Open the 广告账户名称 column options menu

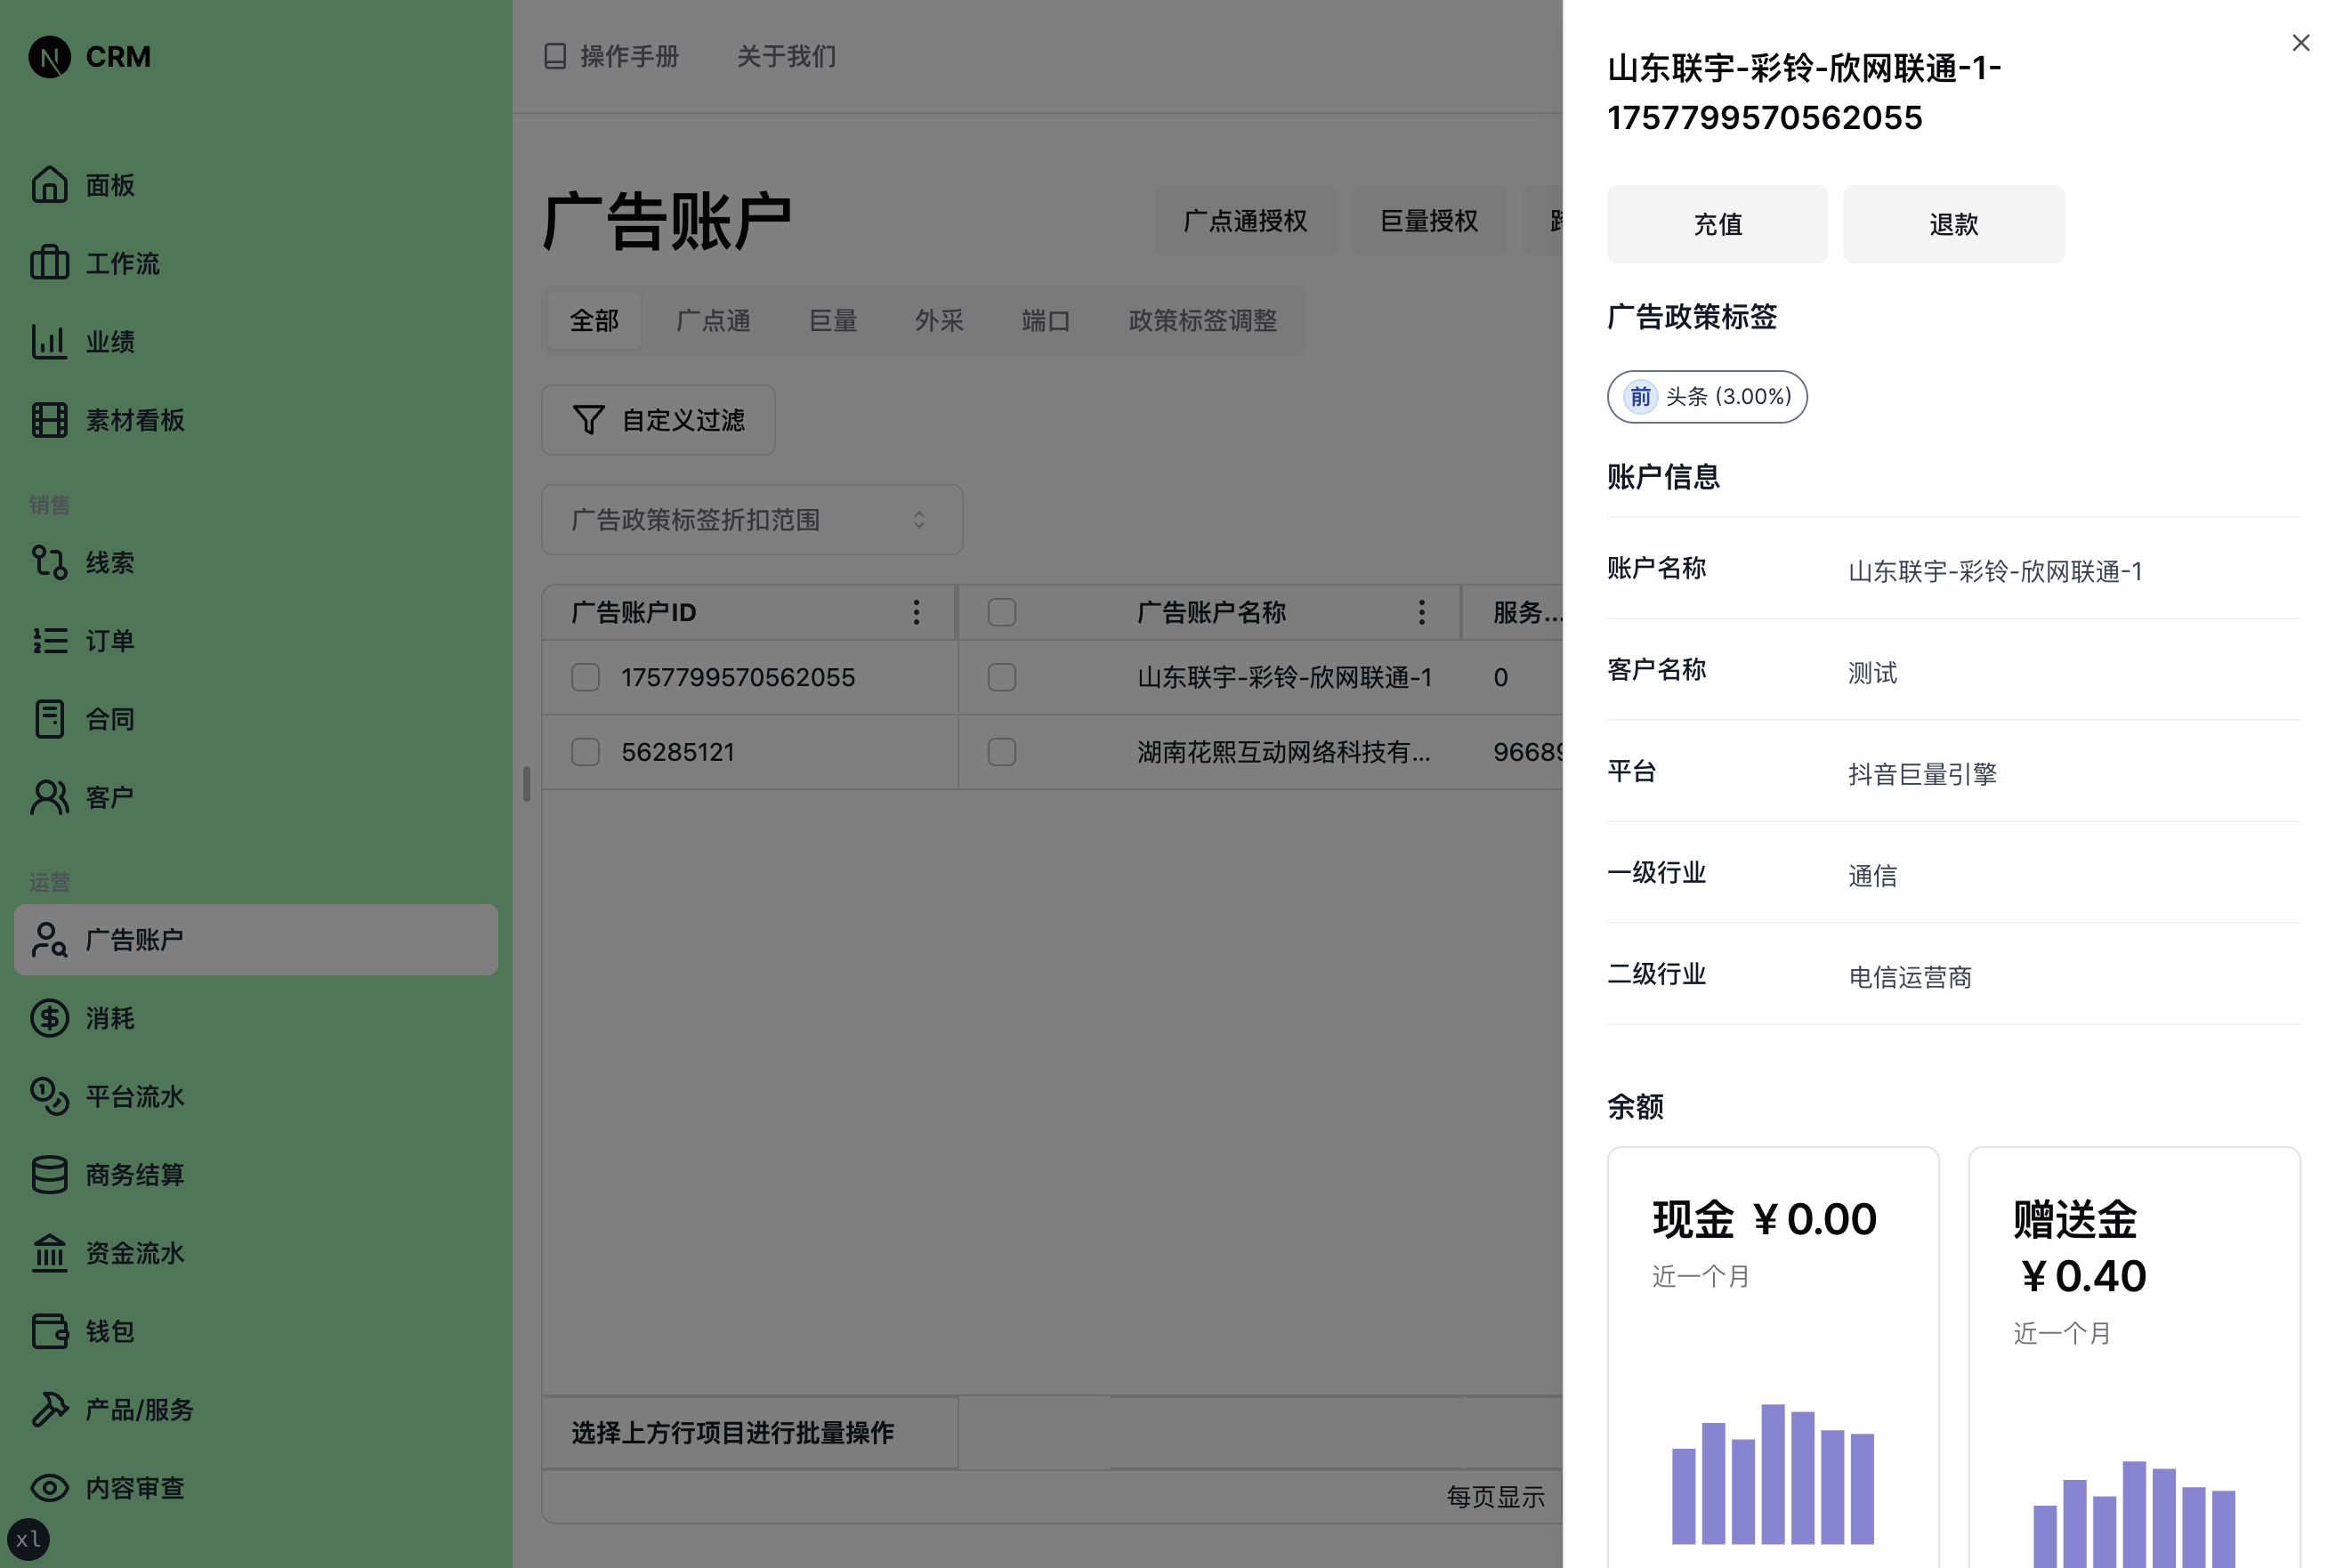point(1421,611)
